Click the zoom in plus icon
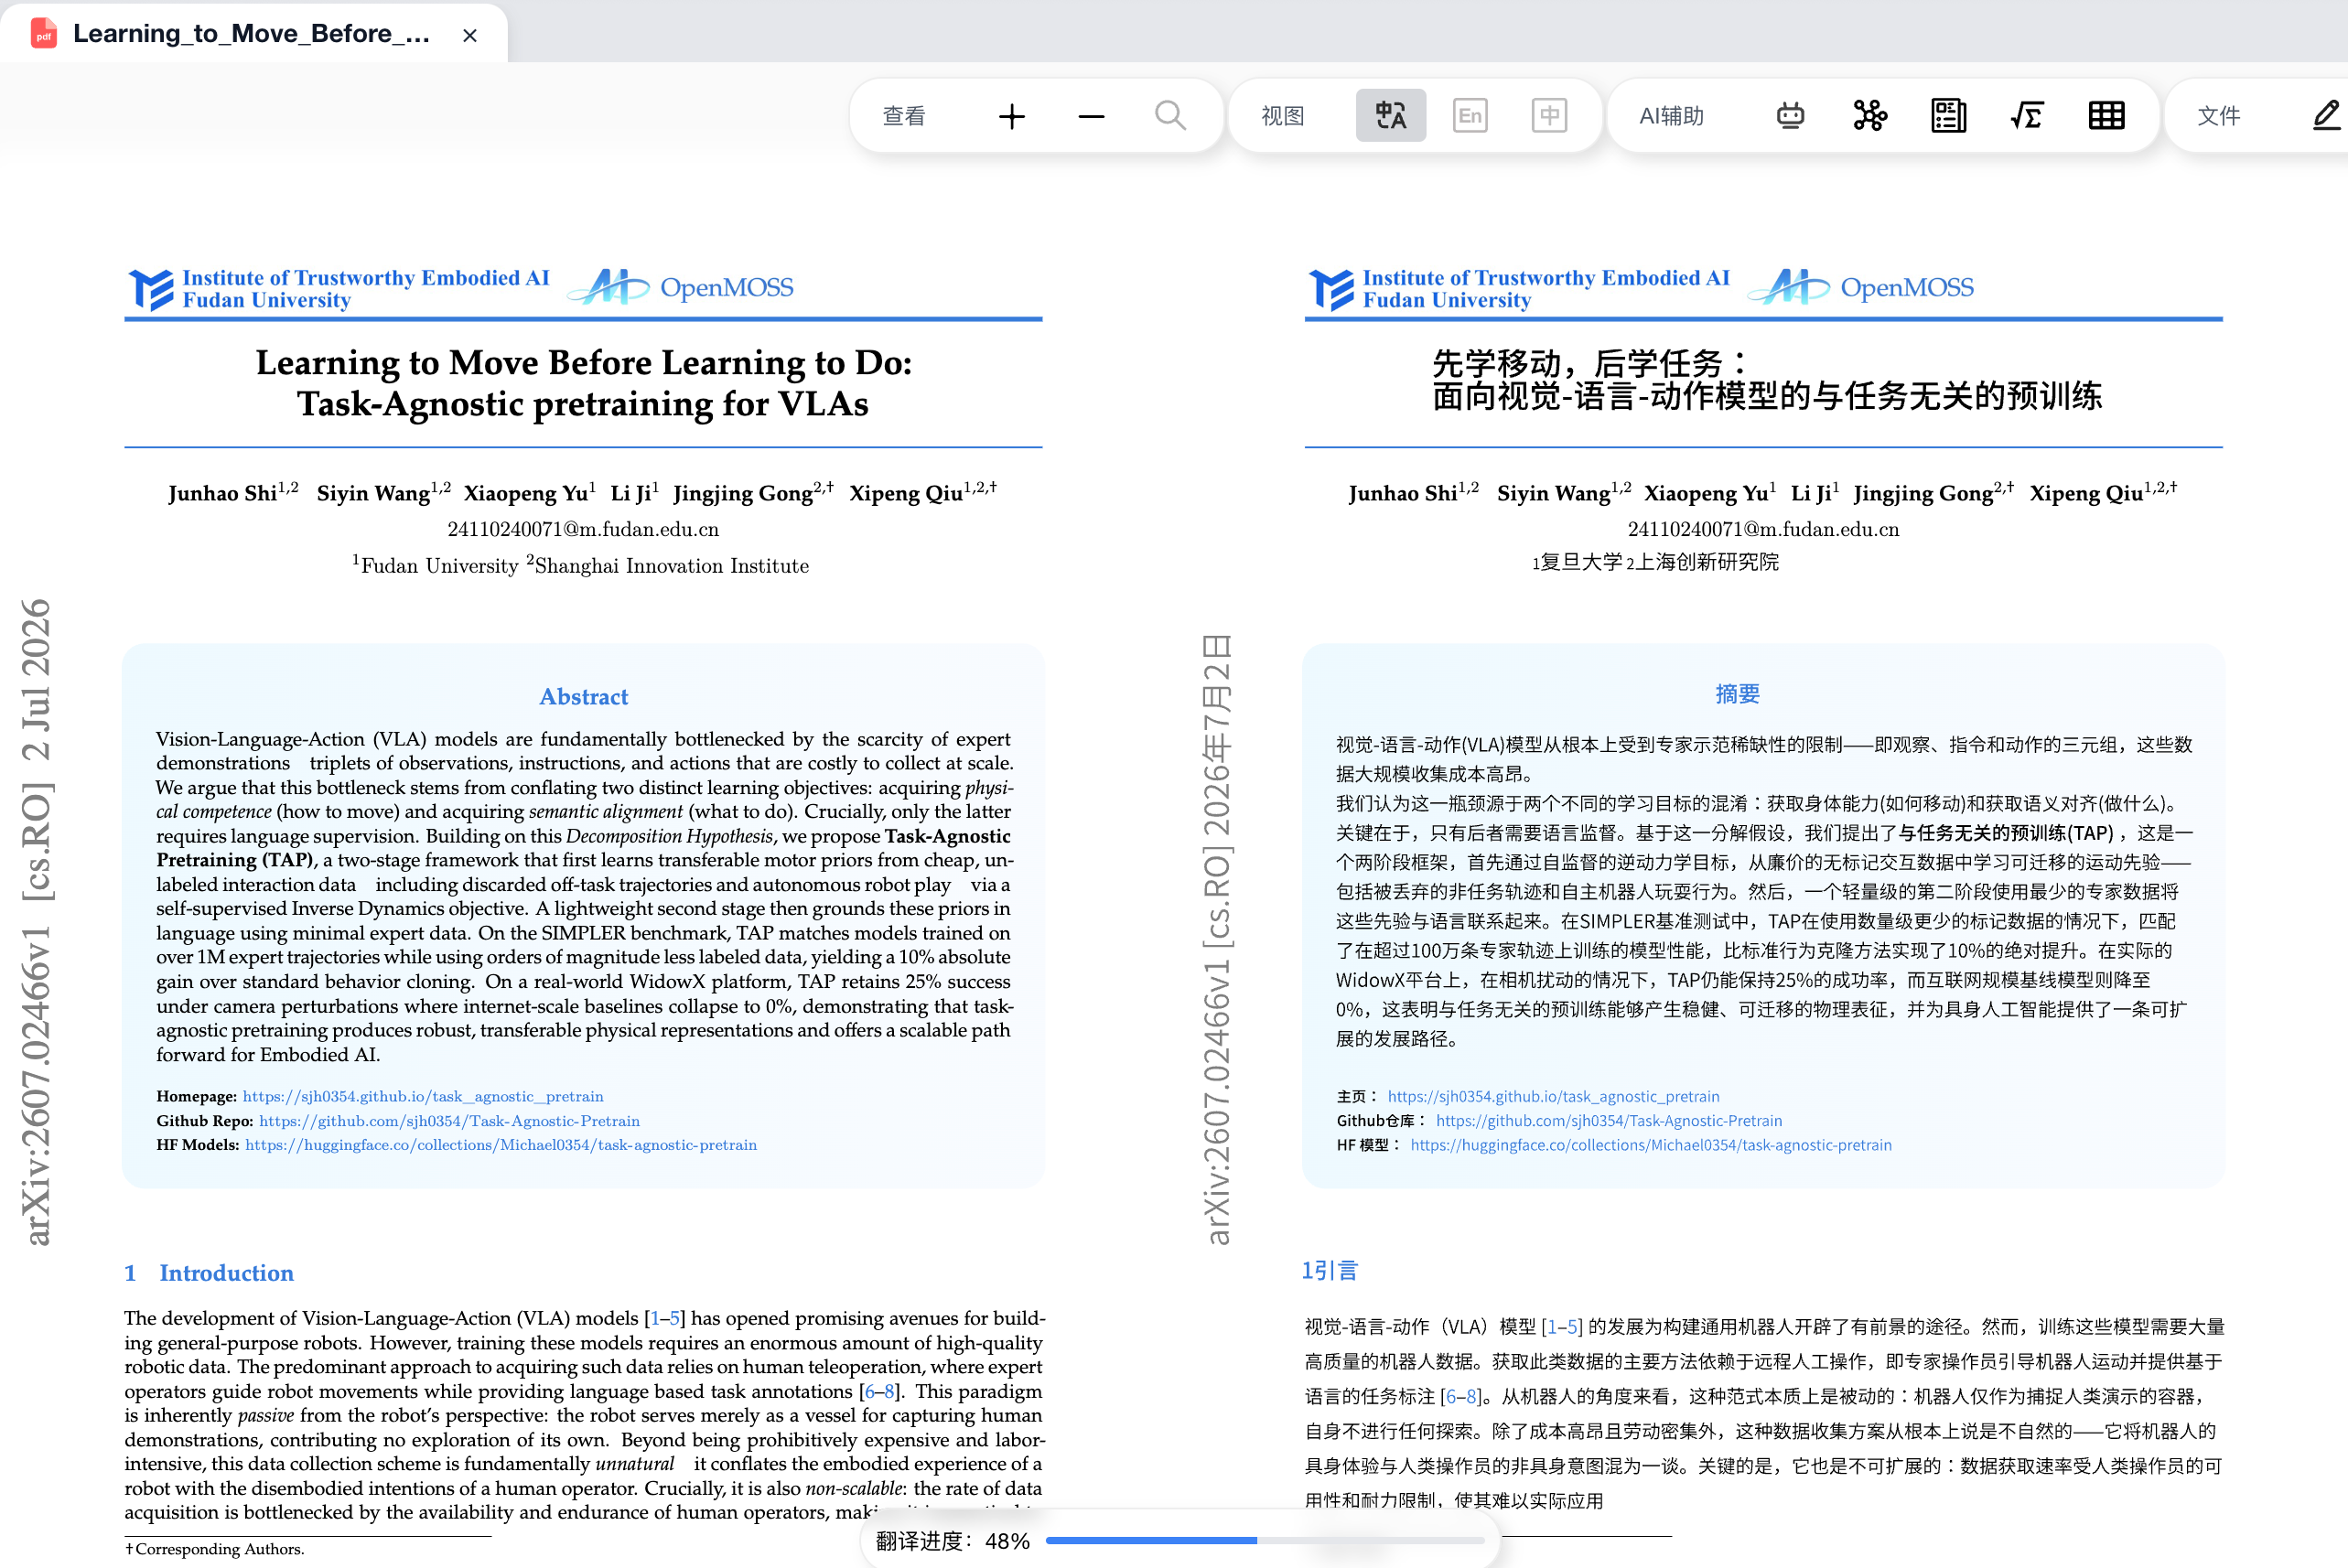The width and height of the screenshot is (2348, 1568). pos(1012,116)
